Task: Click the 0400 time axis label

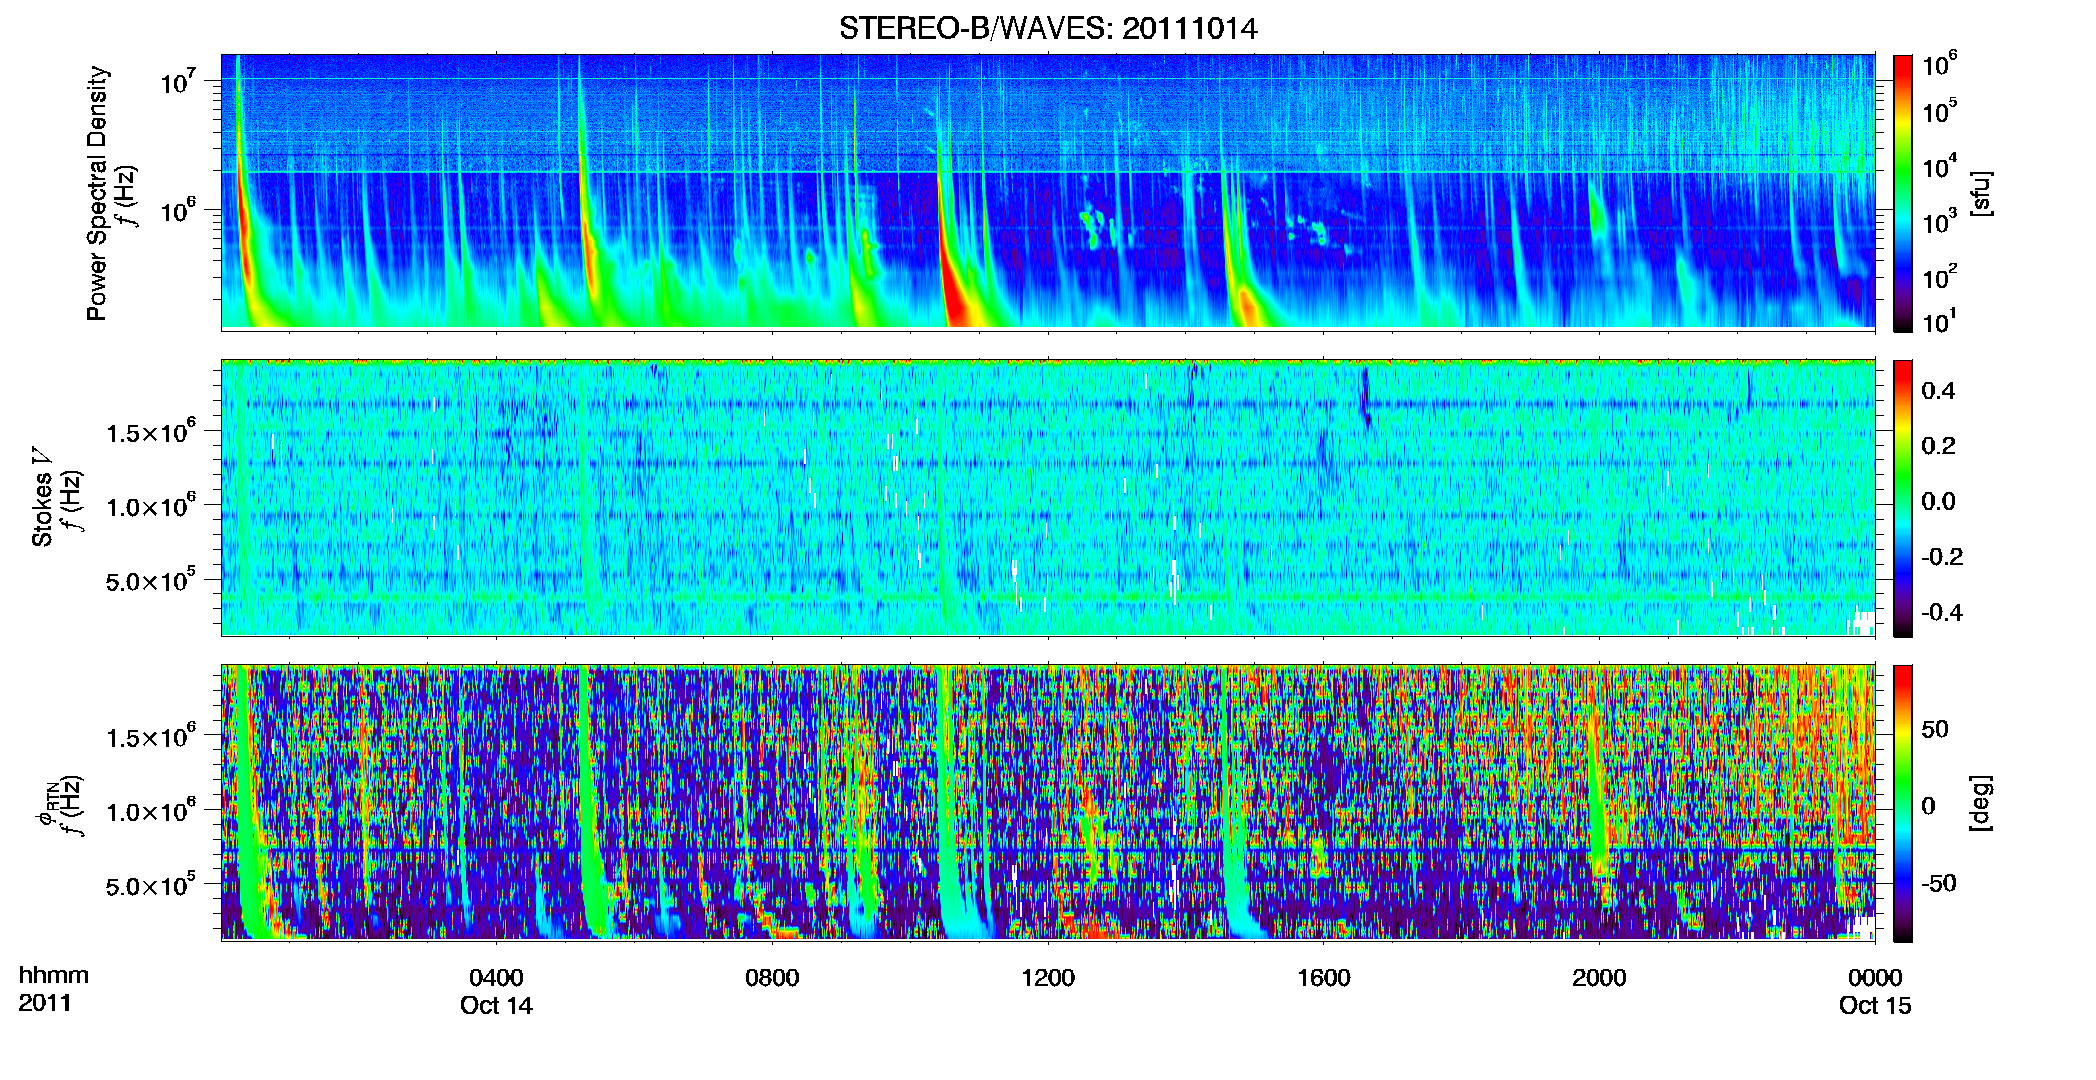Action: 497,977
